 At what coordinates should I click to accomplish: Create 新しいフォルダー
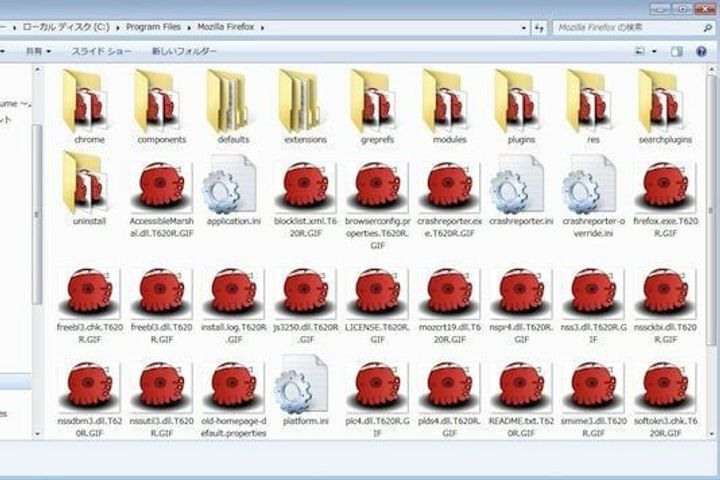click(184, 51)
